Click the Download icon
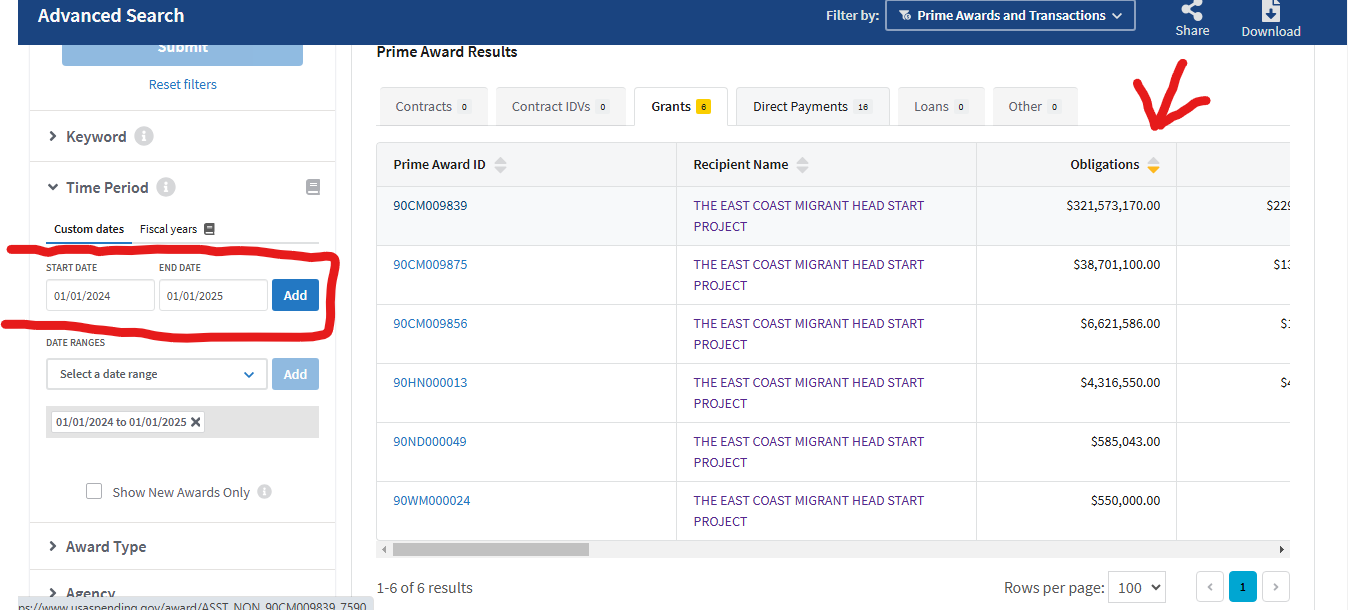The width and height of the screenshot is (1348, 610). pyautogui.click(x=1271, y=11)
